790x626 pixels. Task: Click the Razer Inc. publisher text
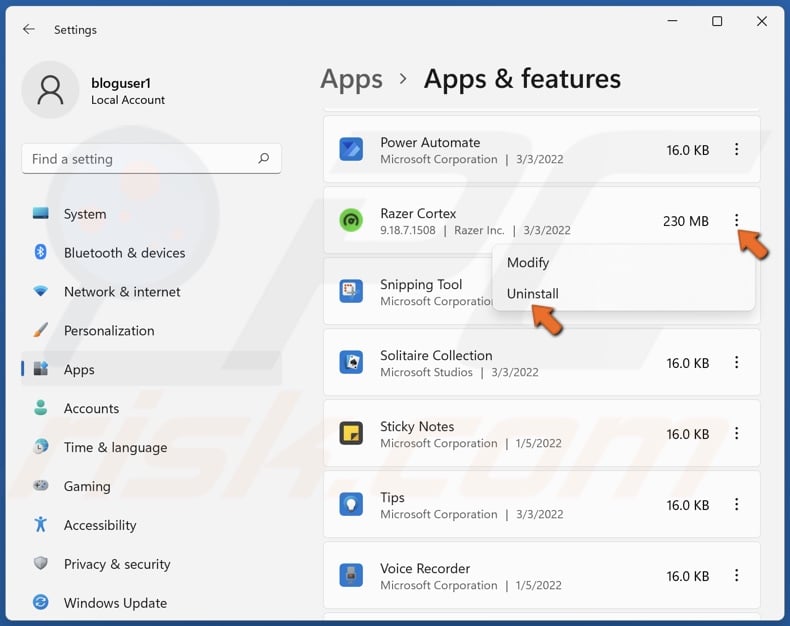coord(479,230)
